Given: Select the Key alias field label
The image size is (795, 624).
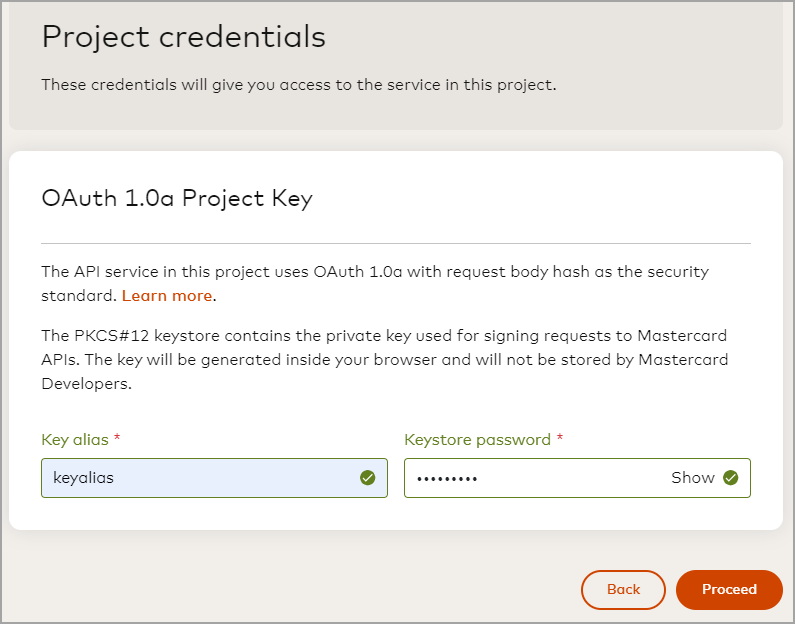Looking at the screenshot, I should (x=75, y=439).
